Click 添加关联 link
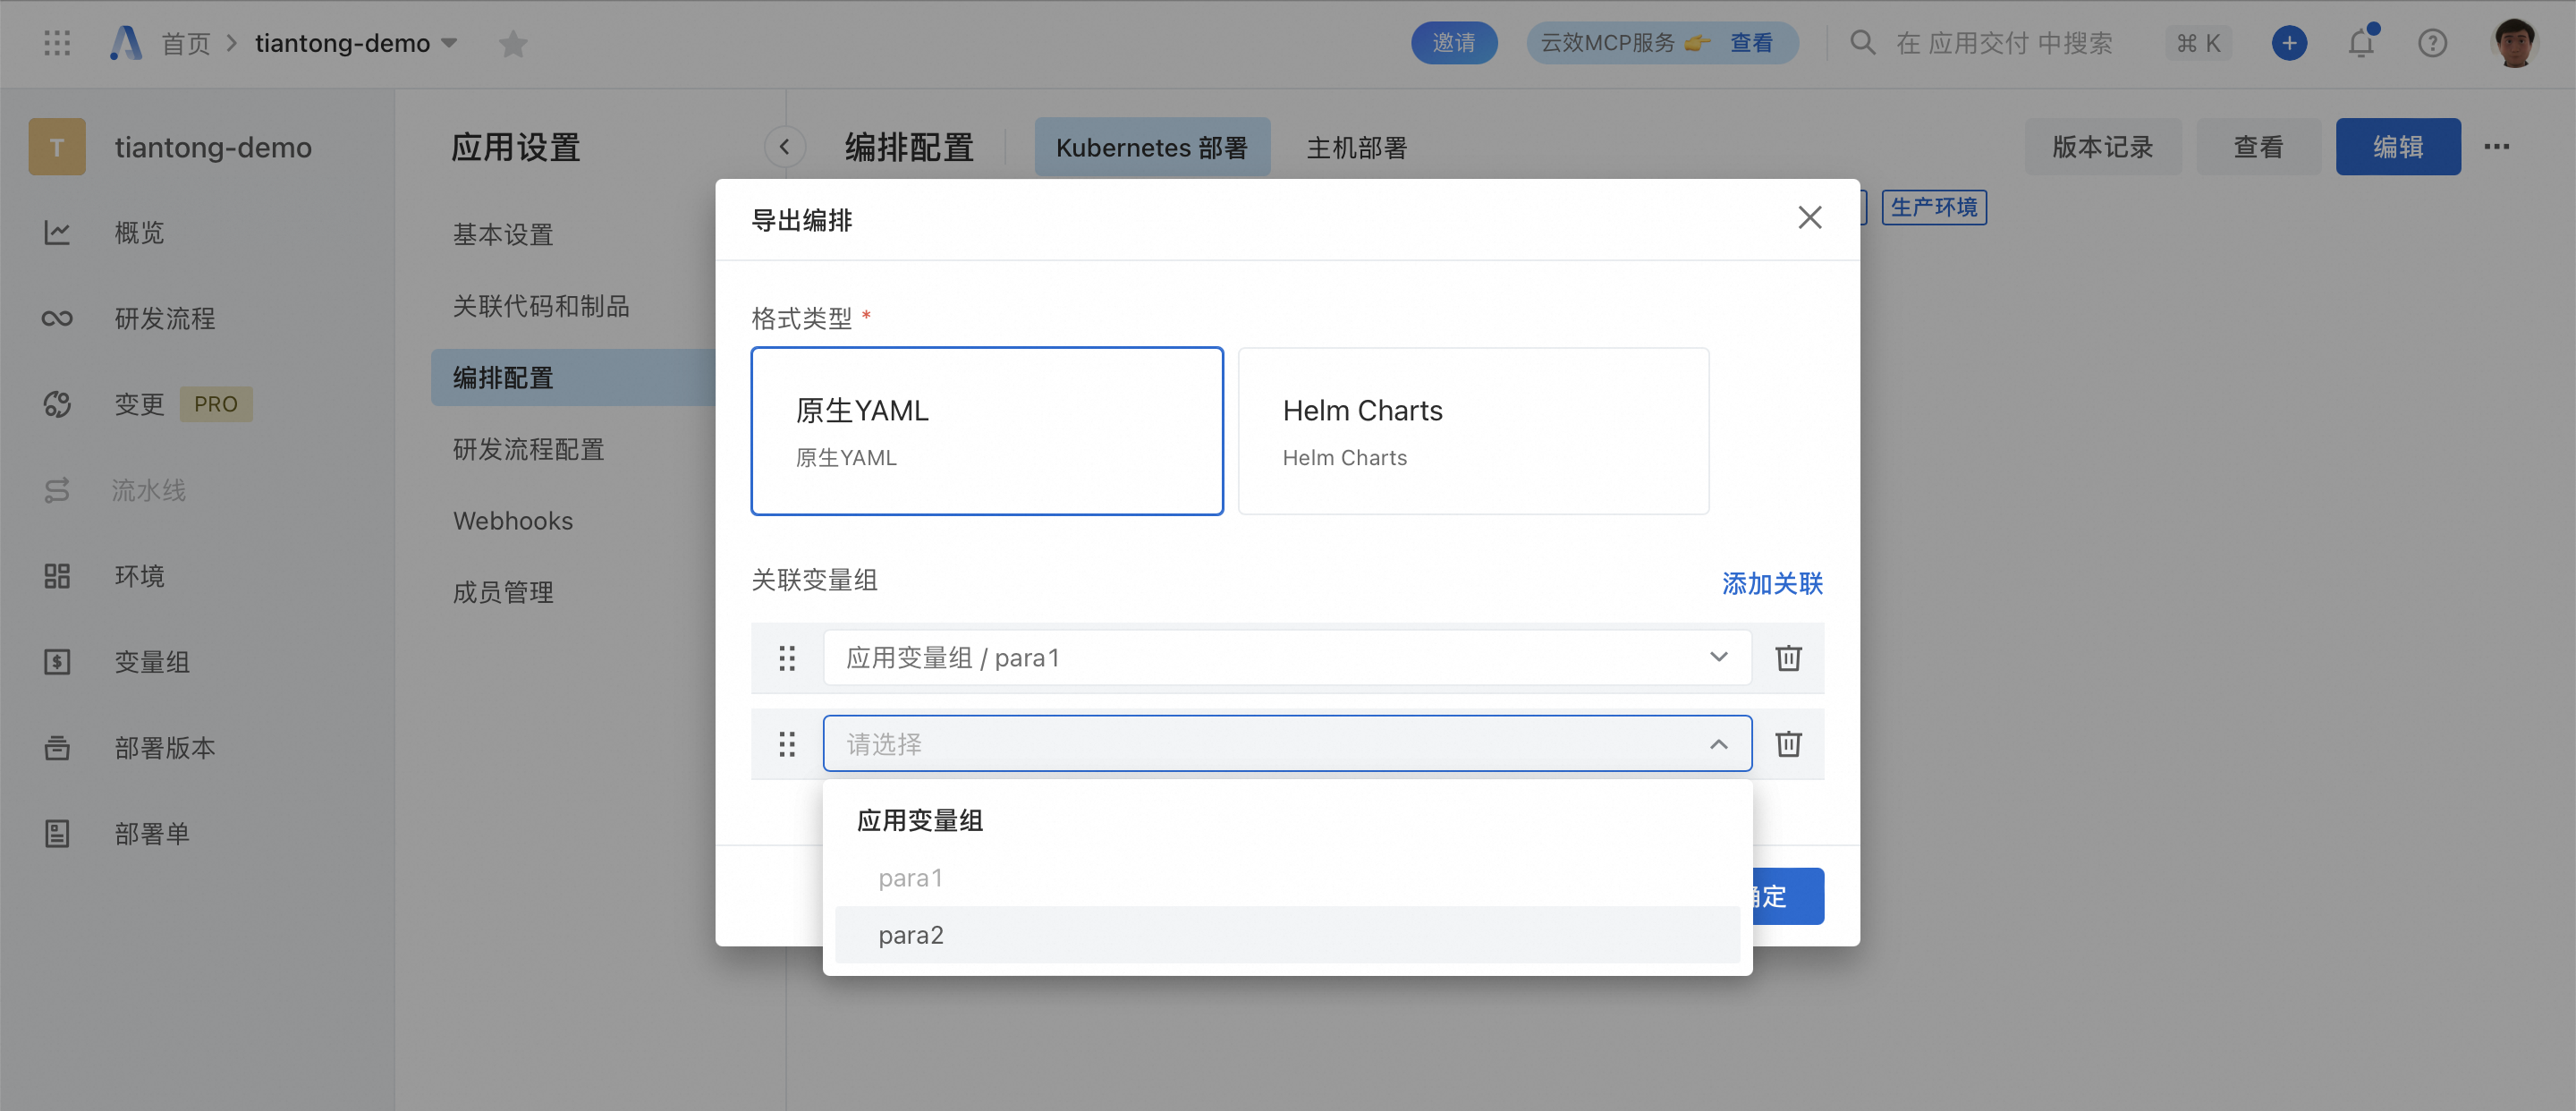Viewport: 2576px width, 1111px height. (x=1771, y=583)
